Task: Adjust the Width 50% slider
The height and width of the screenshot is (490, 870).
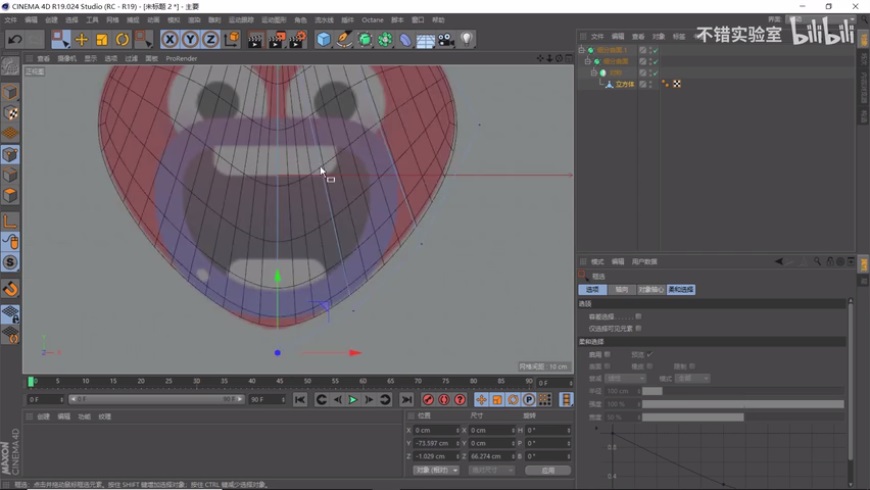Action: coord(743,417)
